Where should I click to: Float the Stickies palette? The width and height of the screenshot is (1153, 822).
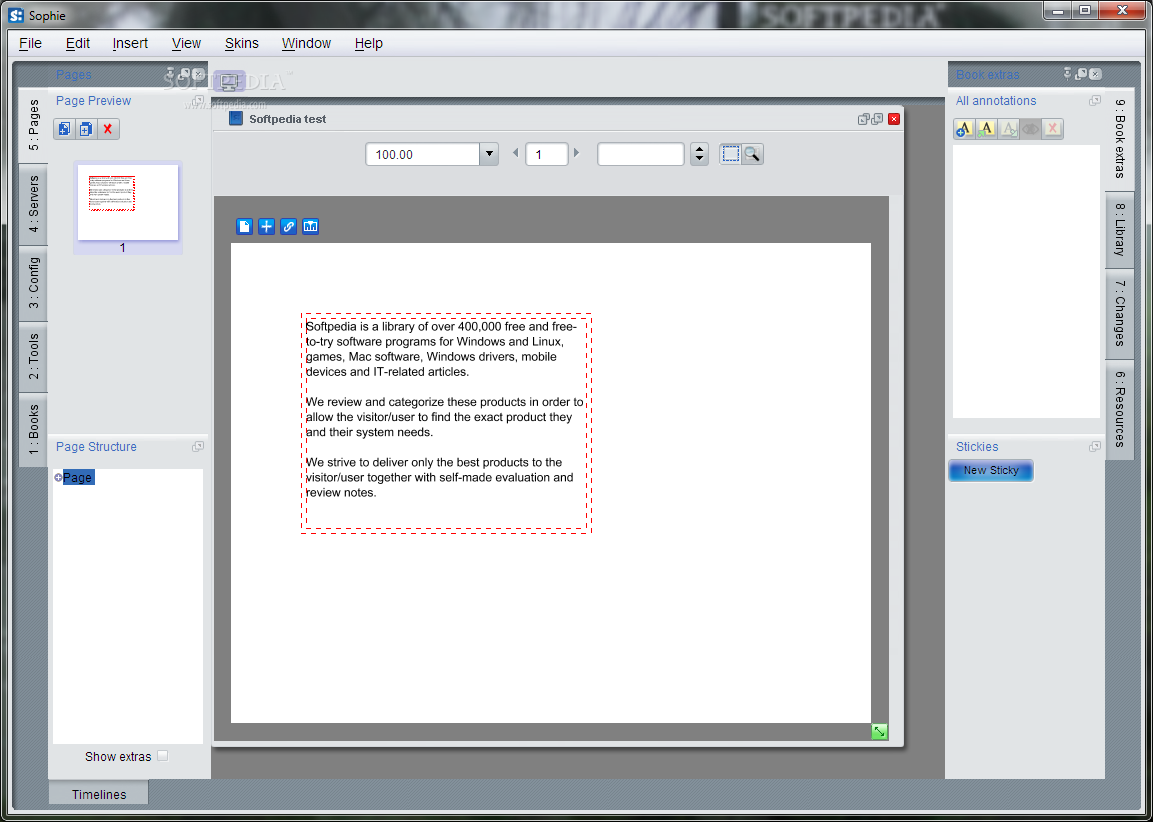pos(1095,446)
